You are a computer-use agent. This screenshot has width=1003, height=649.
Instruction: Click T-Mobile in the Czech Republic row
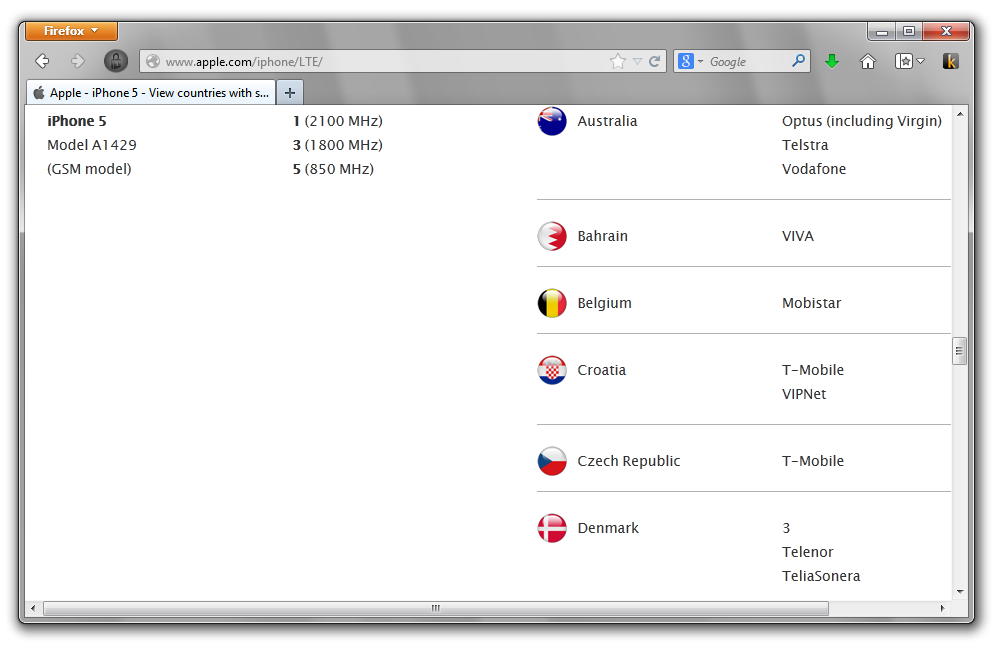pyautogui.click(x=812, y=461)
